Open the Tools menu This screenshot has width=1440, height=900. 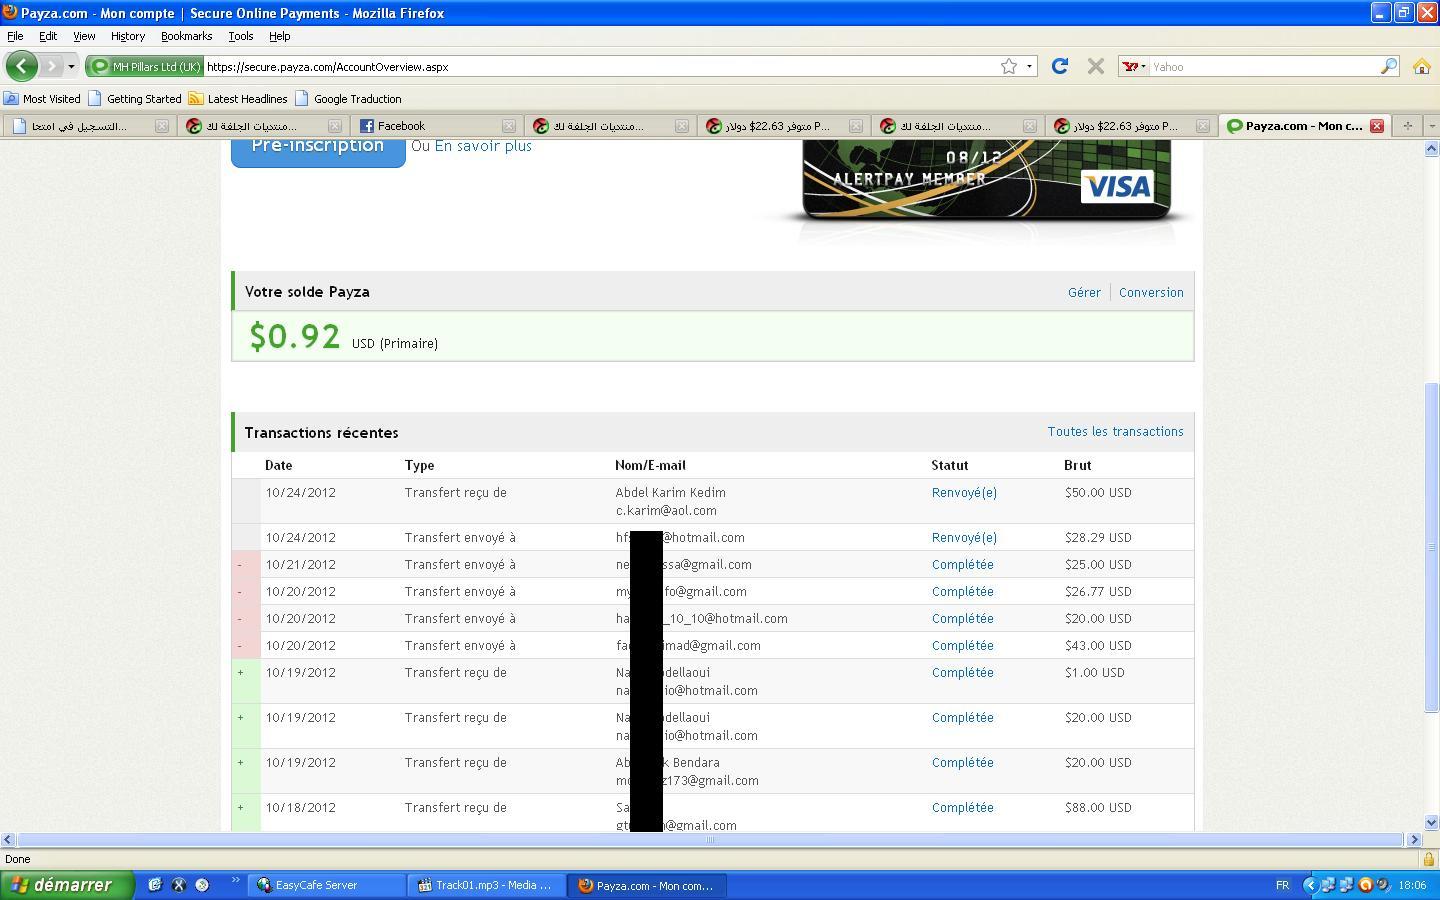[240, 36]
